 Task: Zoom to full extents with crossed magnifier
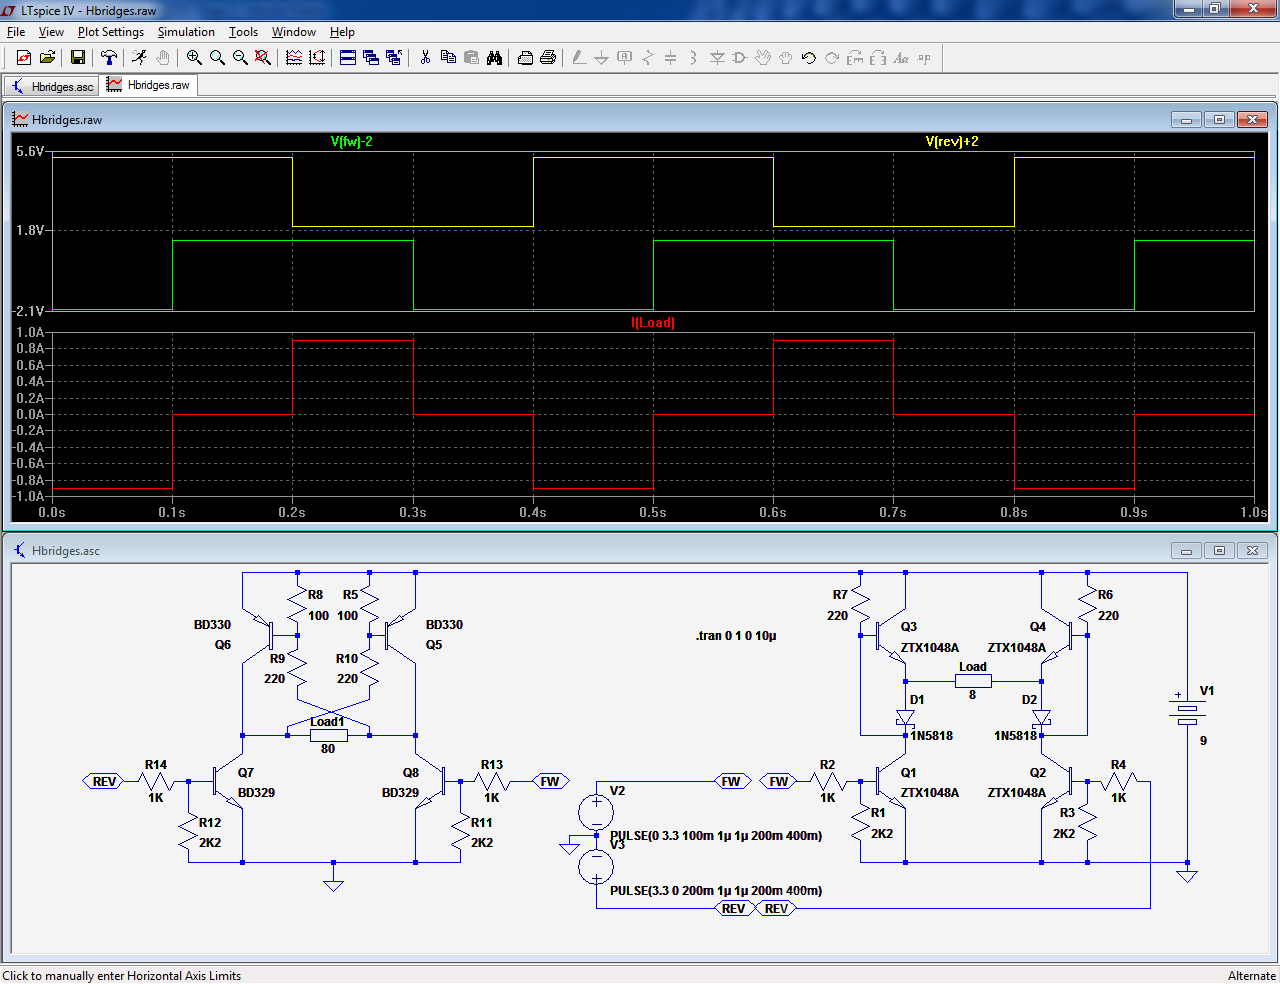(x=263, y=58)
